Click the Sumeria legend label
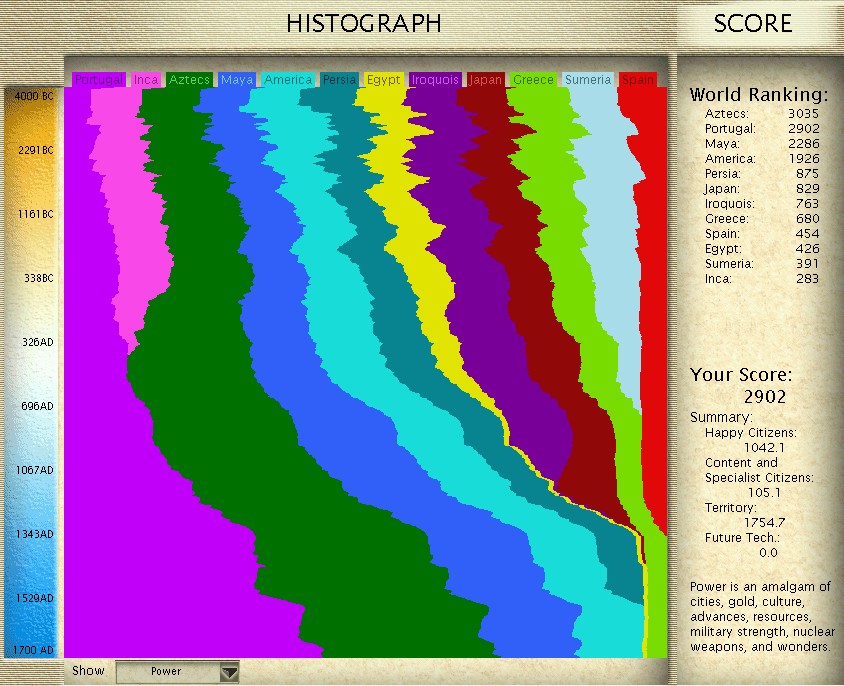Image resolution: width=844 pixels, height=686 pixels. pos(587,80)
